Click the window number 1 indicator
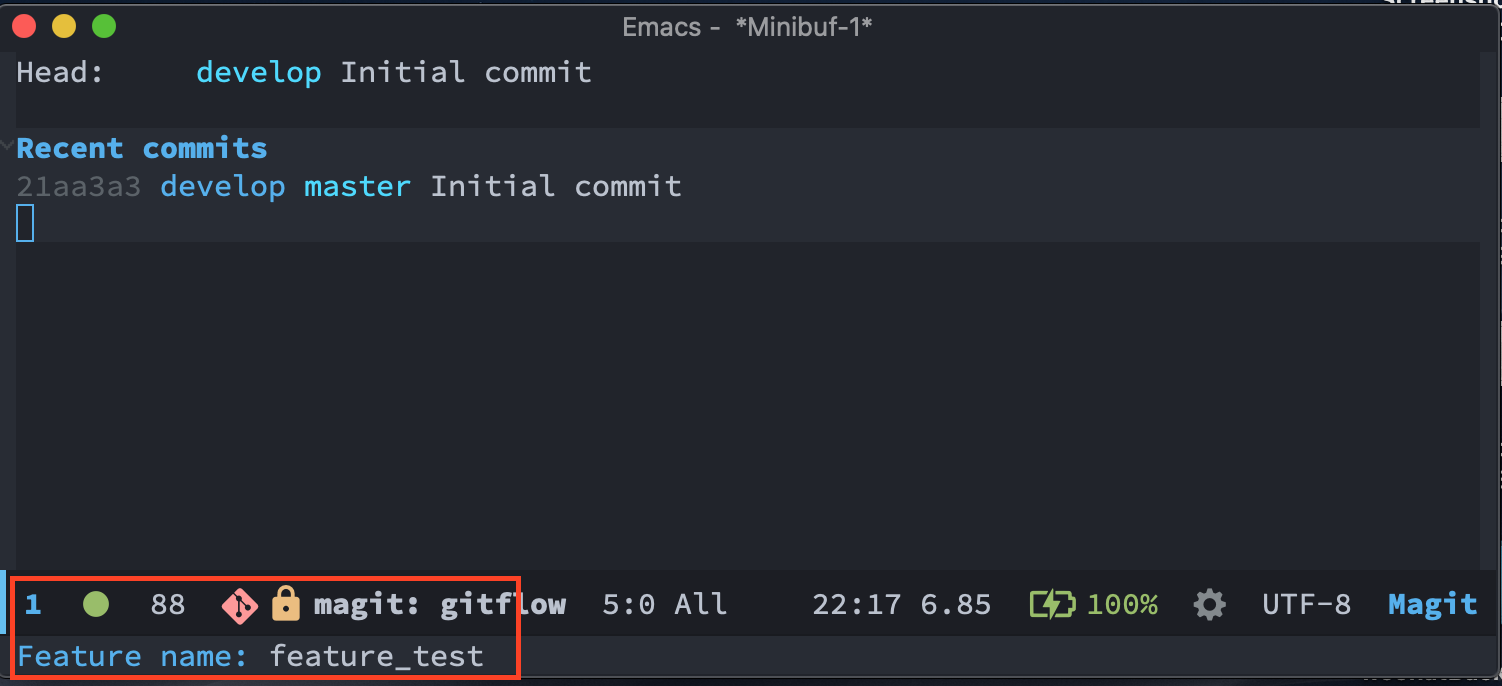This screenshot has width=1502, height=686. tap(33, 604)
